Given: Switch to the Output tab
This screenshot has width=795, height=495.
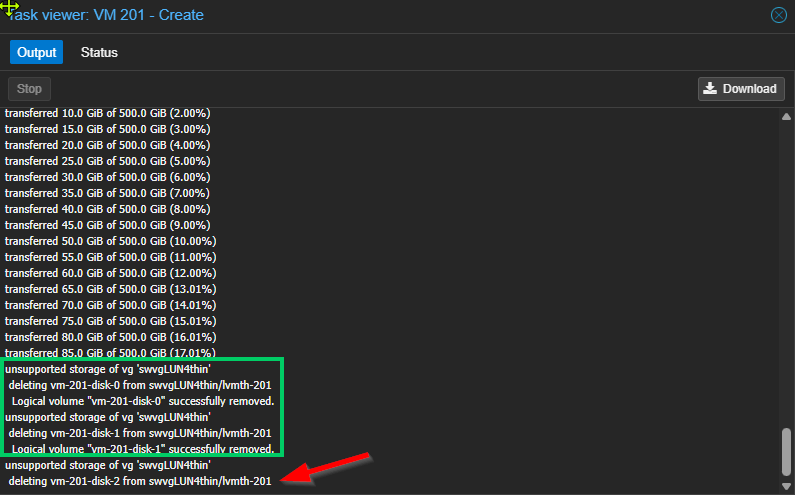Looking at the screenshot, I should (x=37, y=52).
